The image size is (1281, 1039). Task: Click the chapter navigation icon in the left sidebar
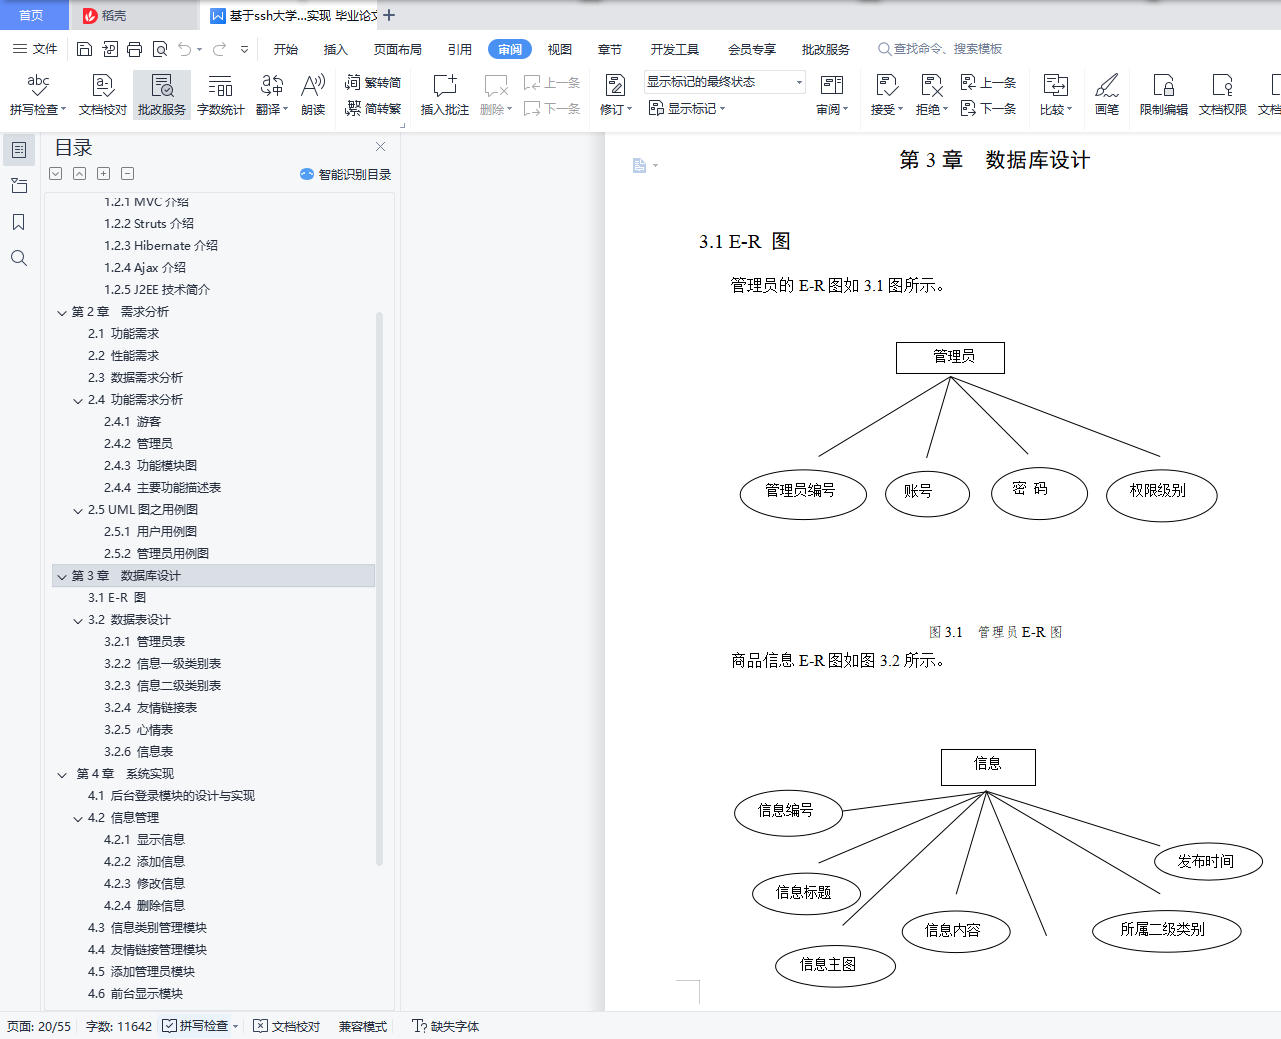pyautogui.click(x=19, y=186)
